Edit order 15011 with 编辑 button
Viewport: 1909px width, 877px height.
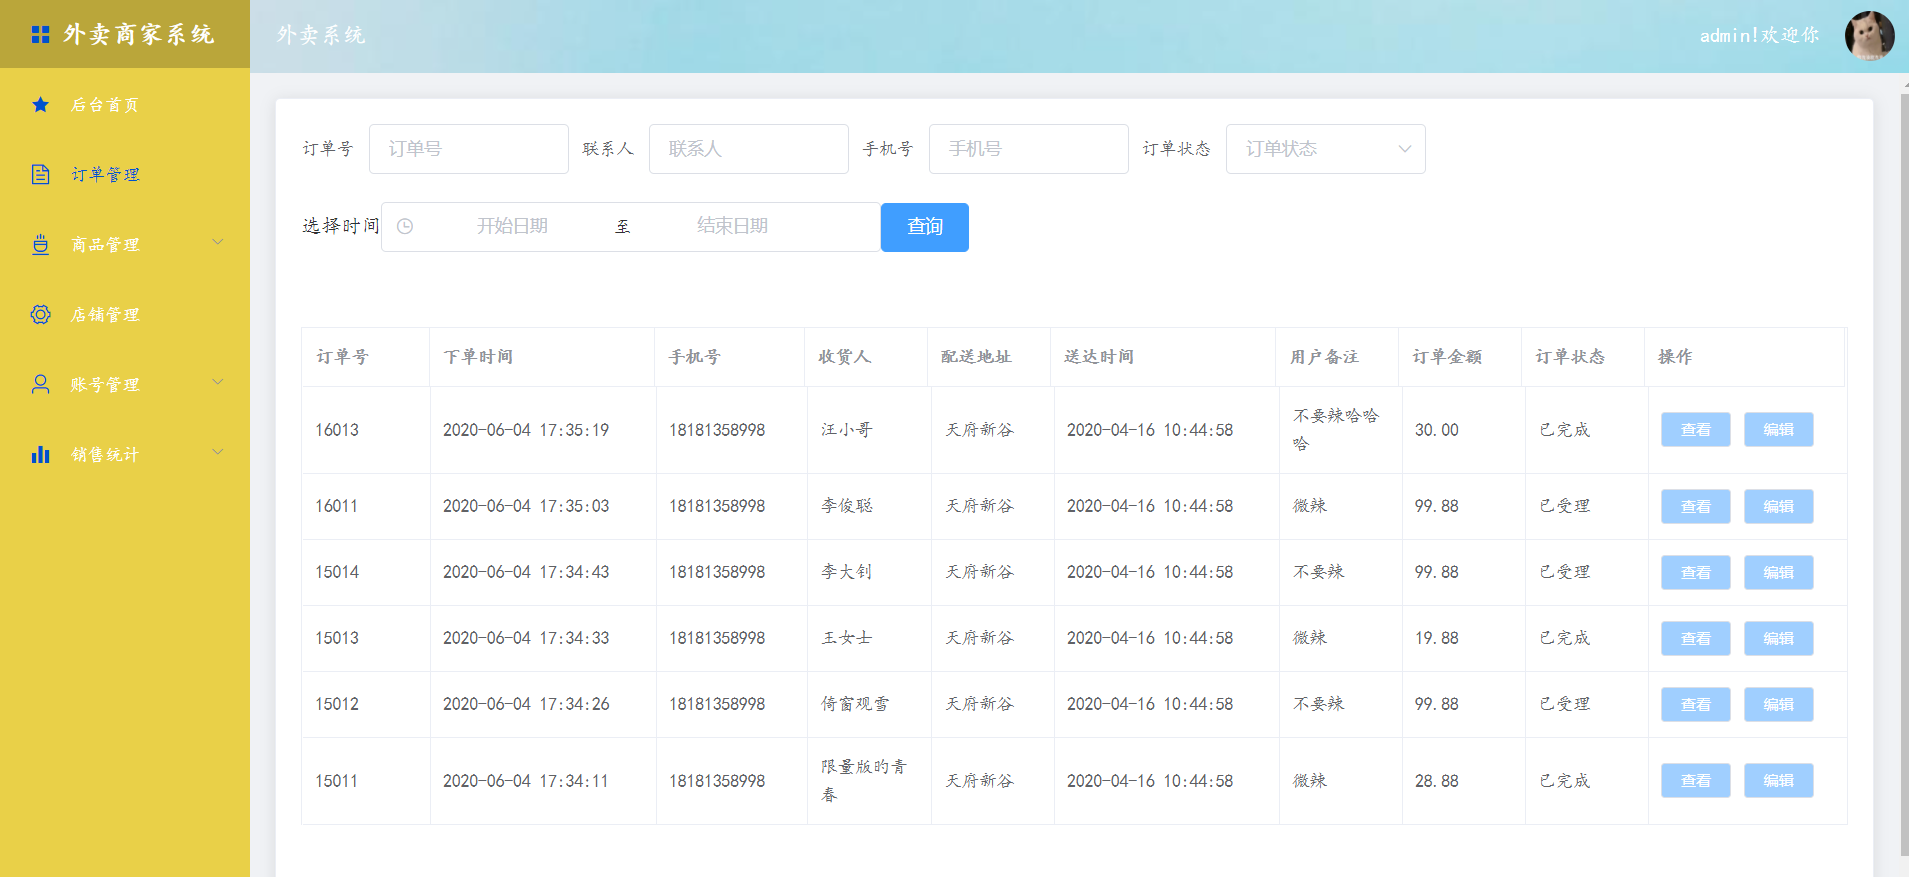1779,781
